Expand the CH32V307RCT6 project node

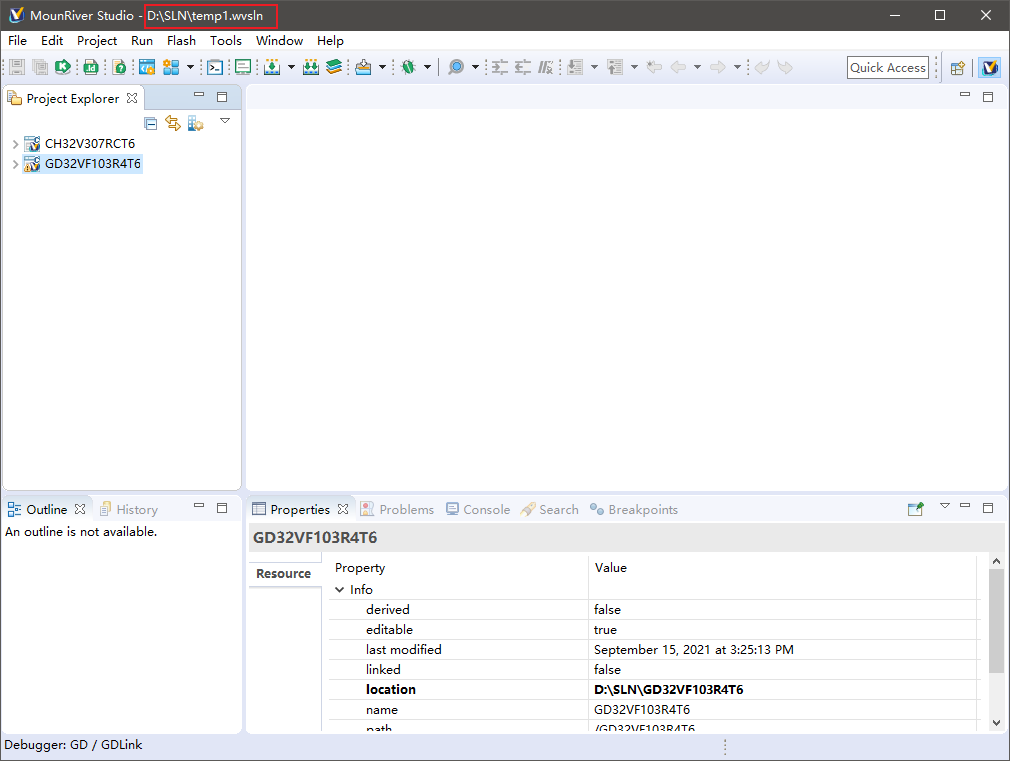tap(15, 144)
